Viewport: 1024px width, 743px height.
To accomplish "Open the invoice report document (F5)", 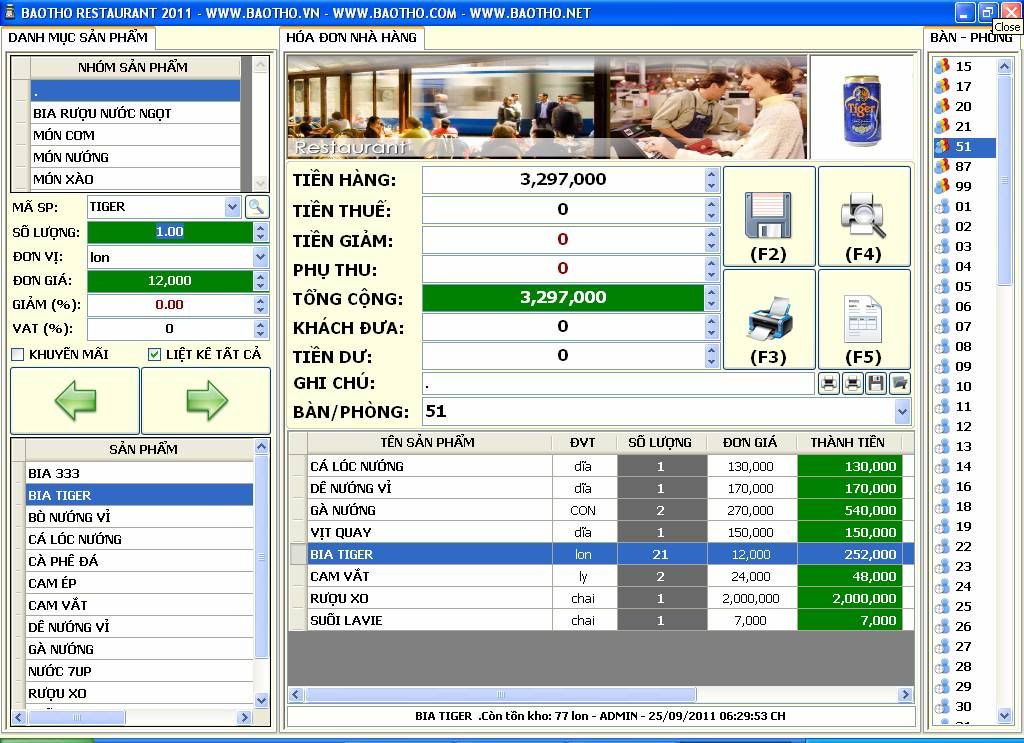I will coord(863,319).
